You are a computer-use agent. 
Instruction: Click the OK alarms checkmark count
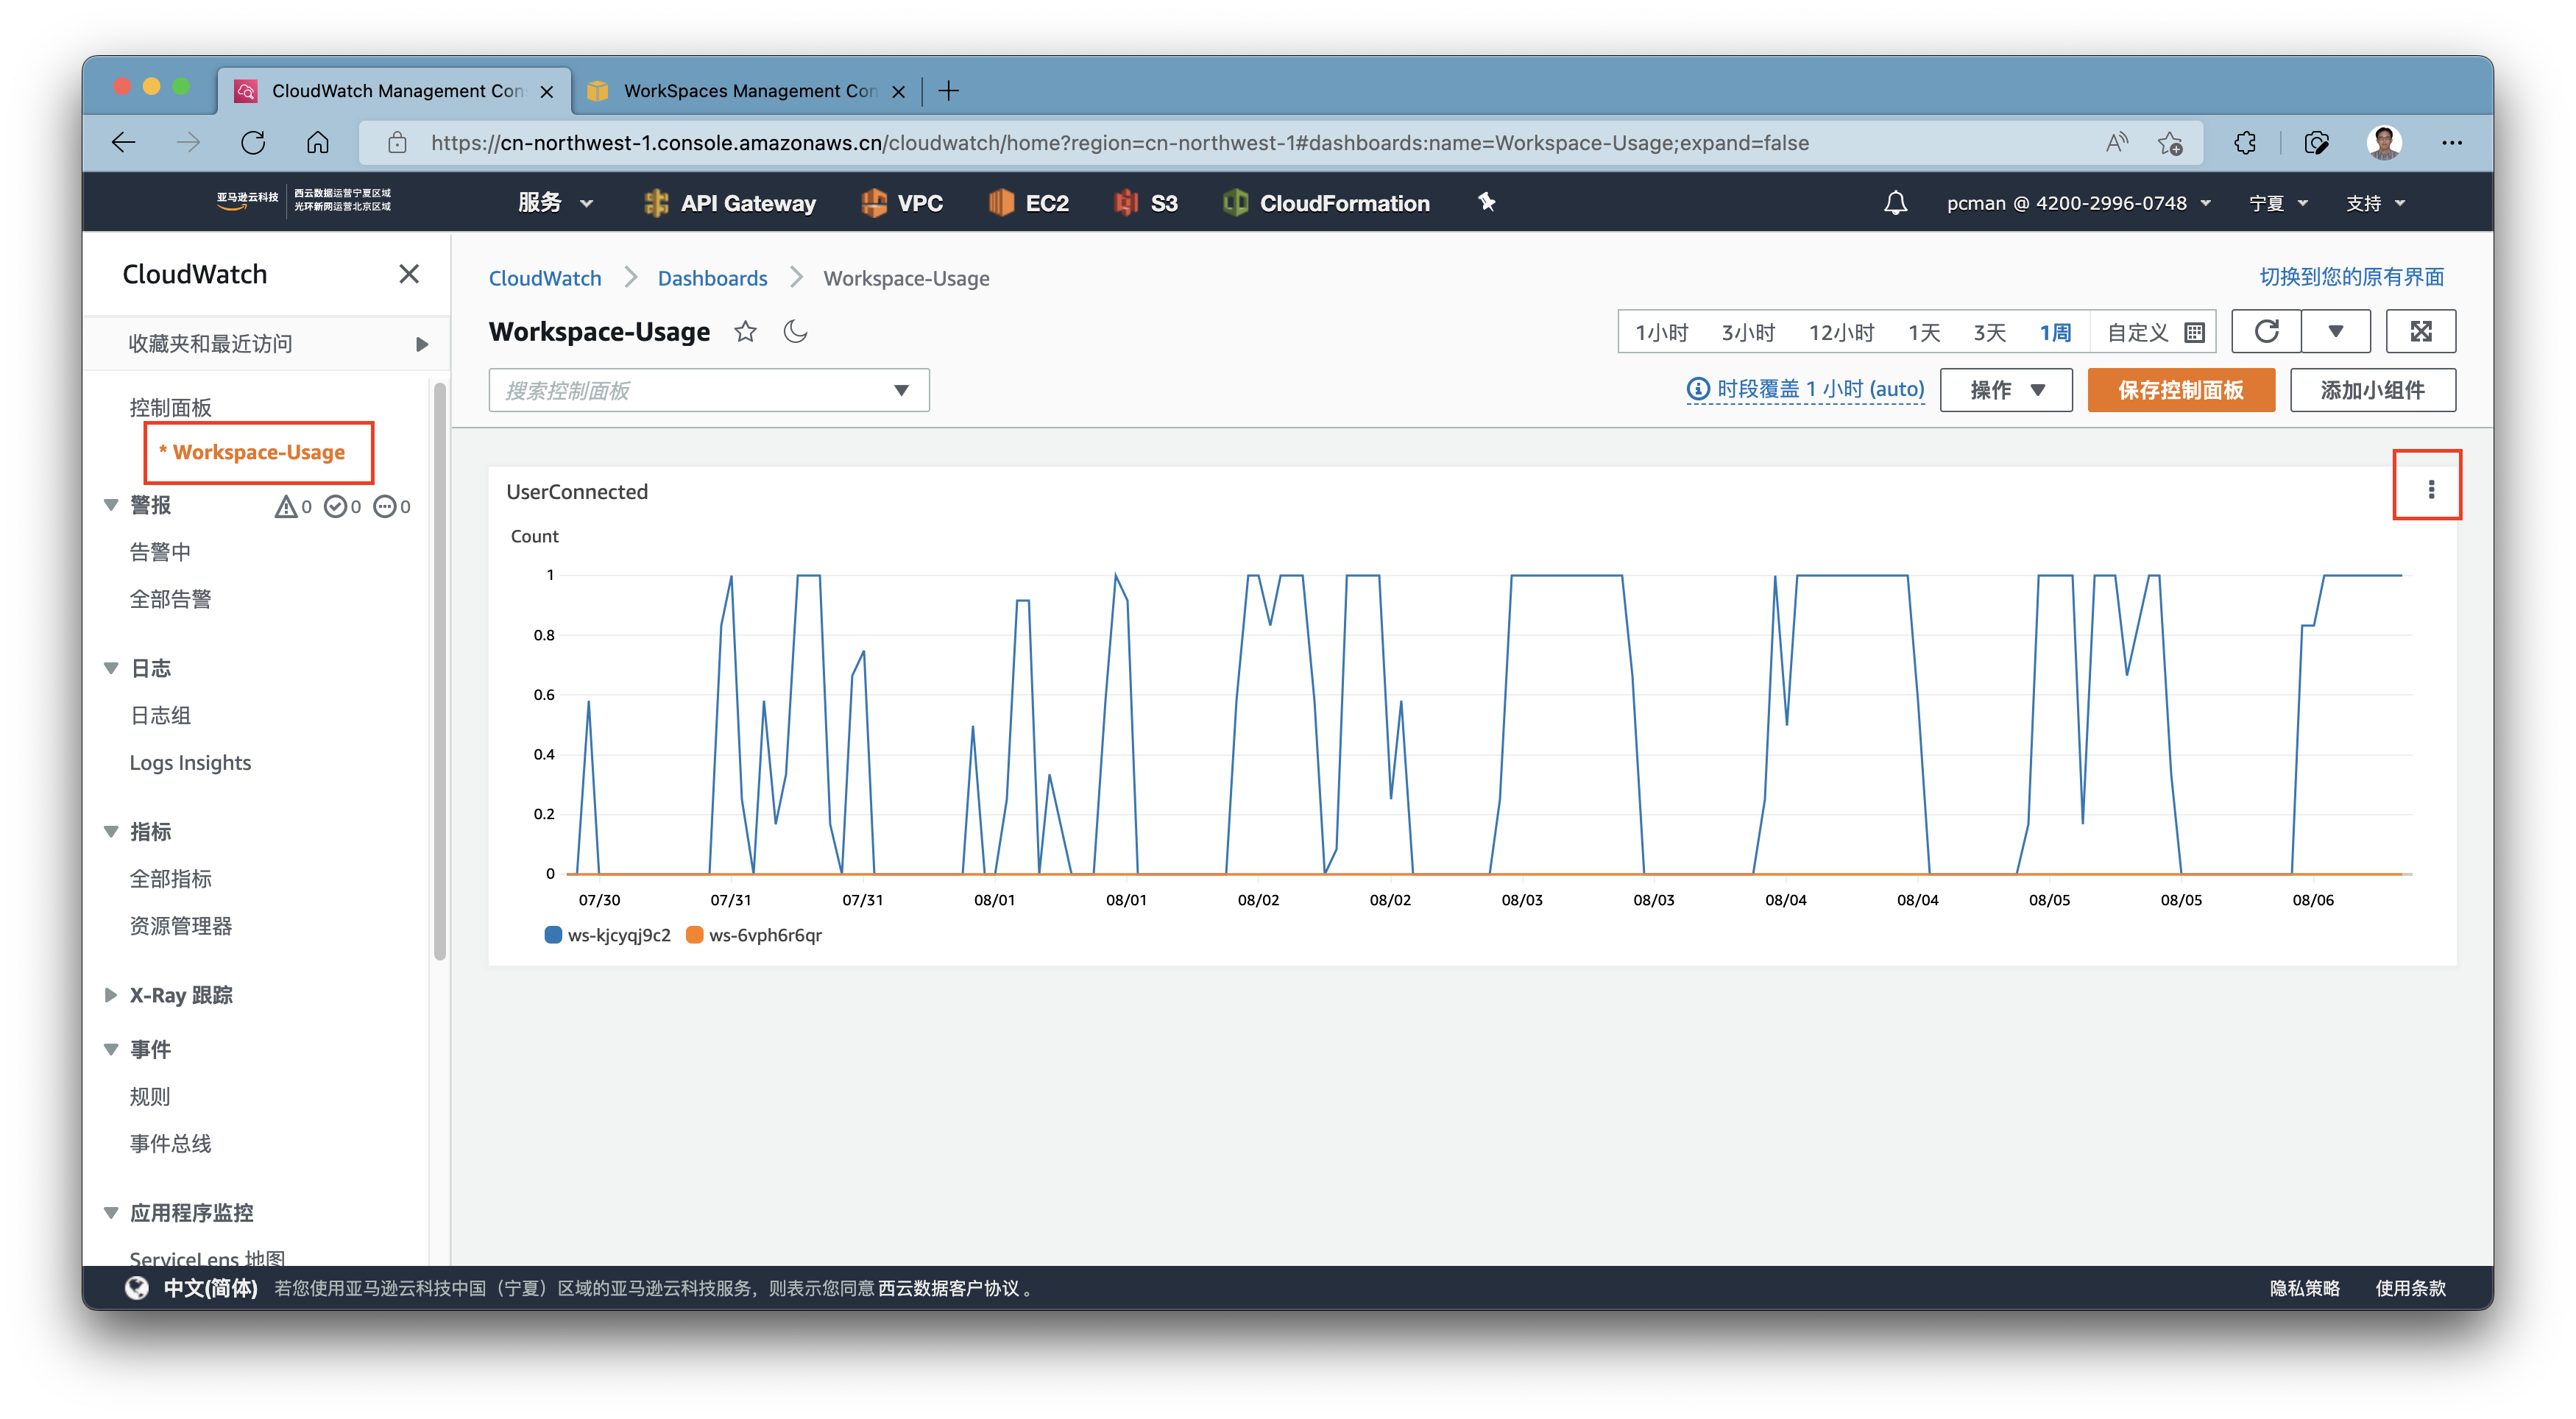coord(343,507)
